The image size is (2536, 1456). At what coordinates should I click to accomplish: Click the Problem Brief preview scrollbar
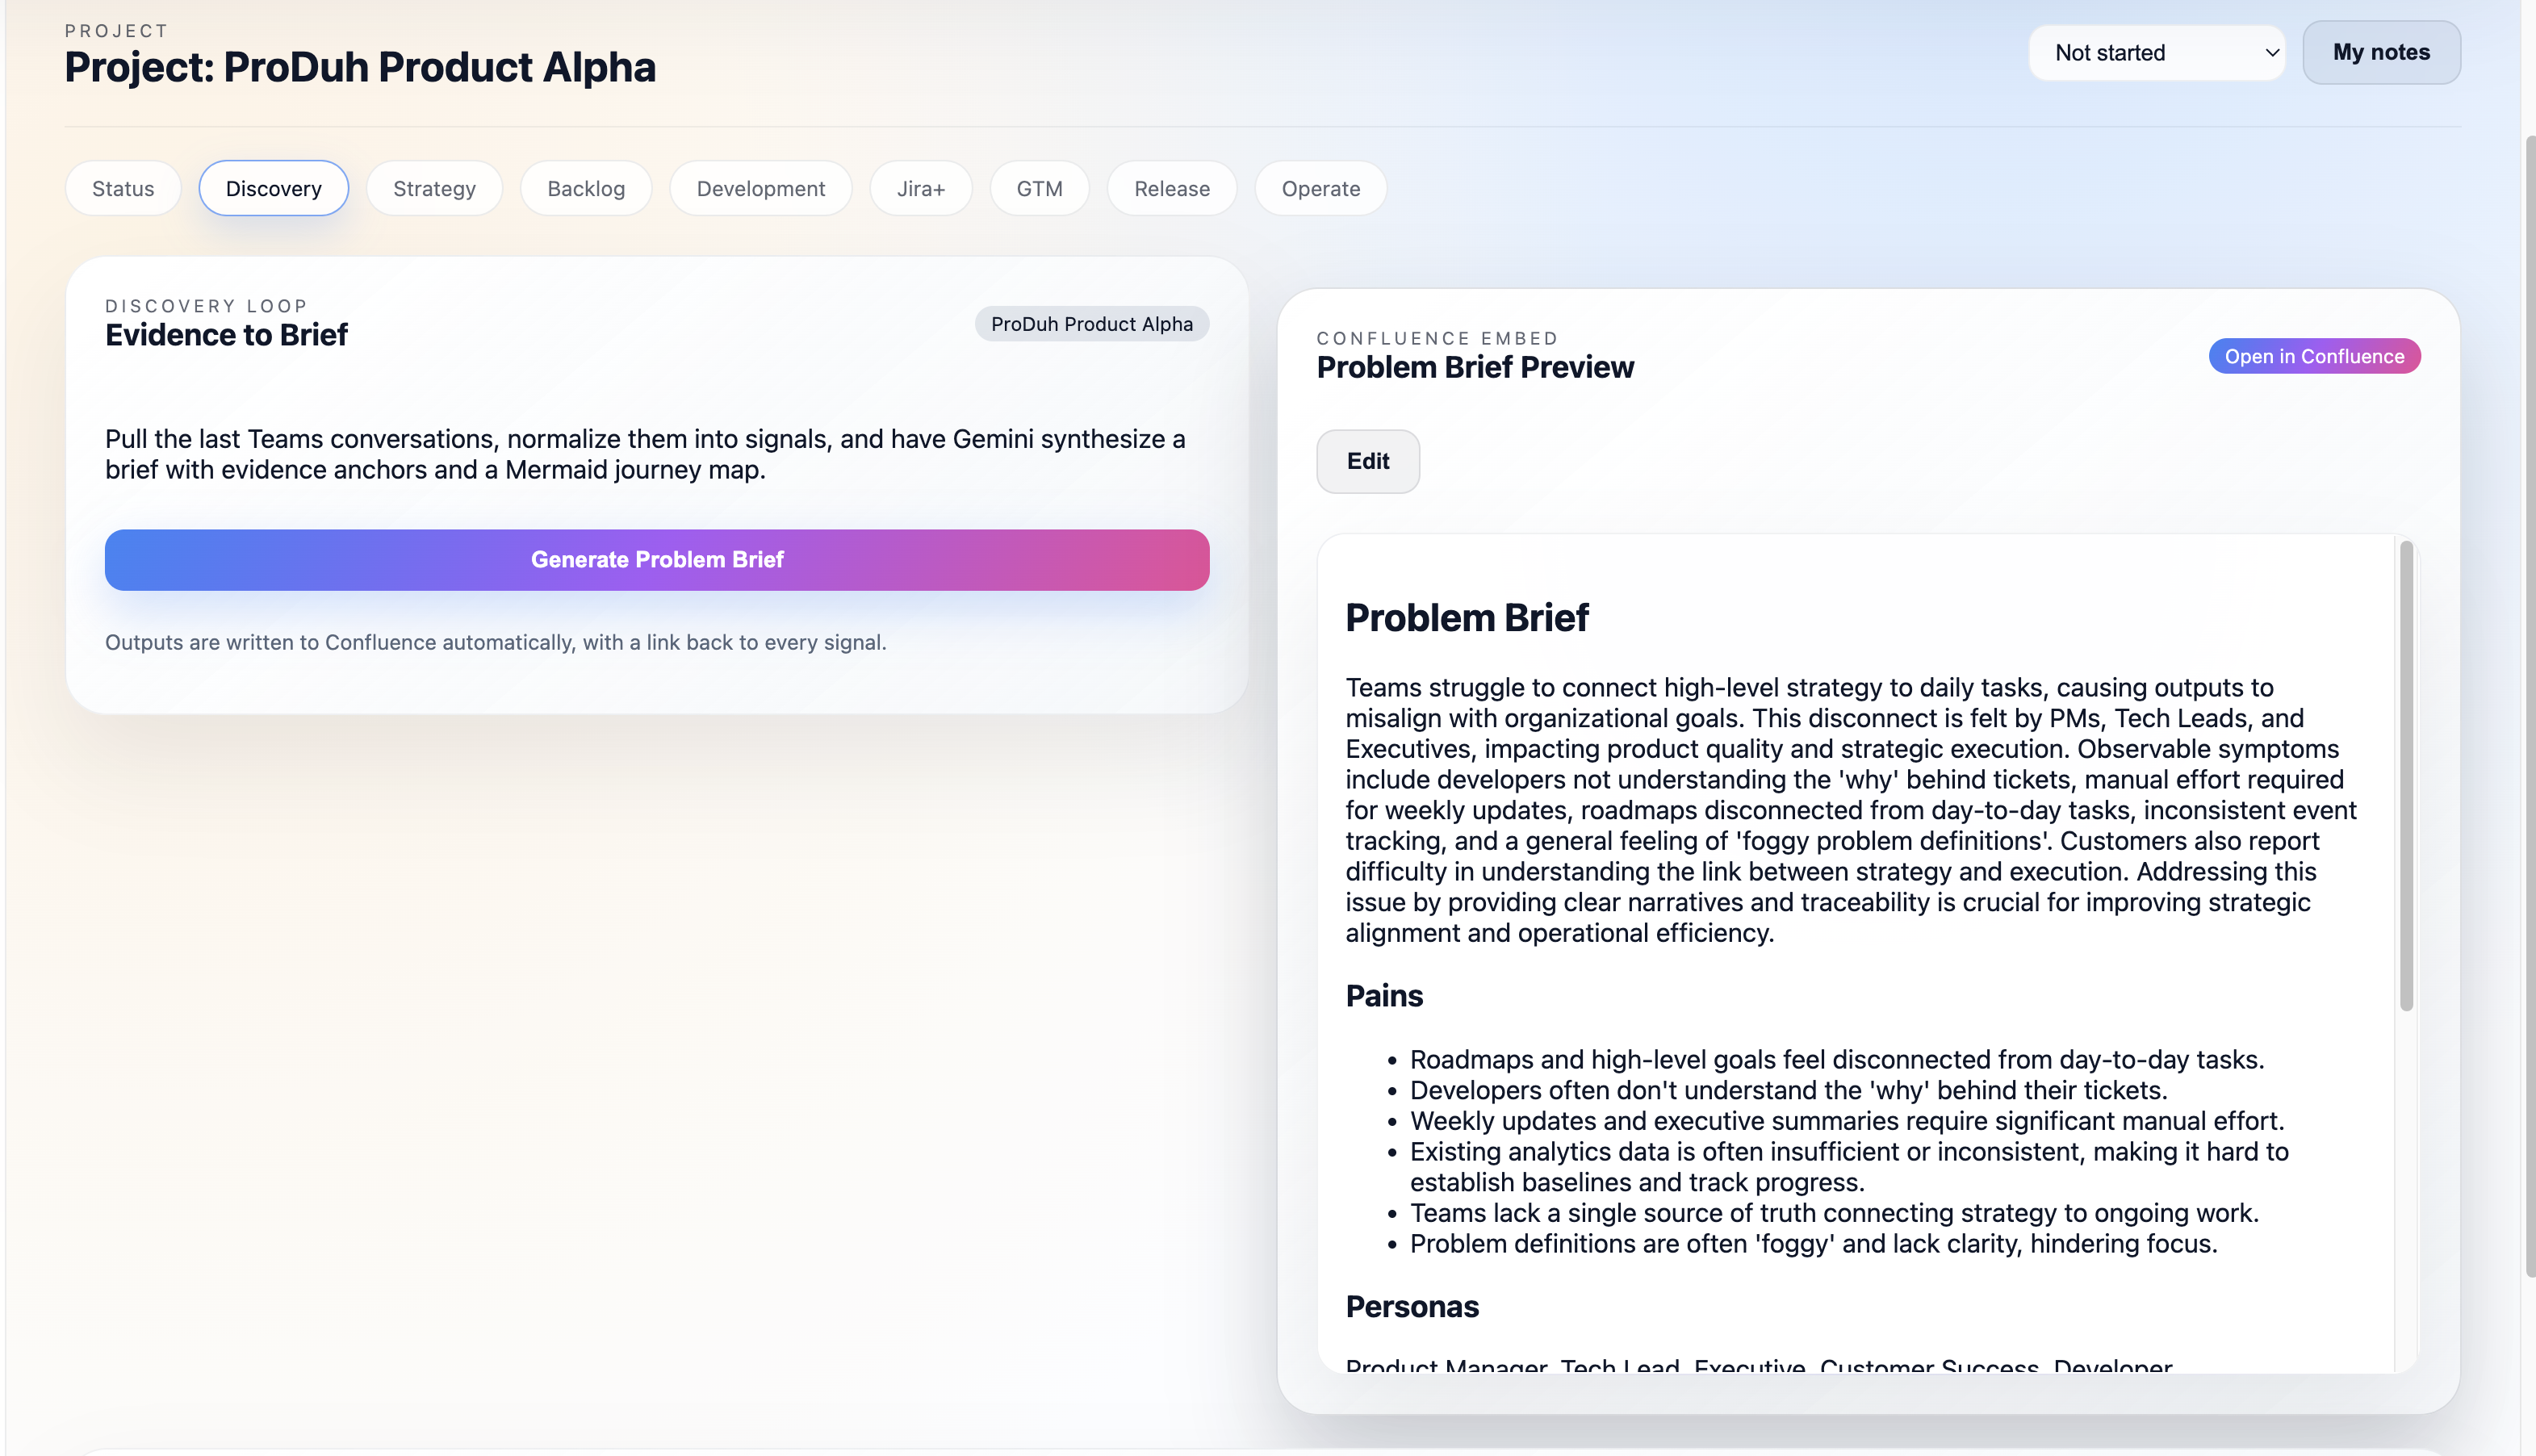tap(2406, 775)
